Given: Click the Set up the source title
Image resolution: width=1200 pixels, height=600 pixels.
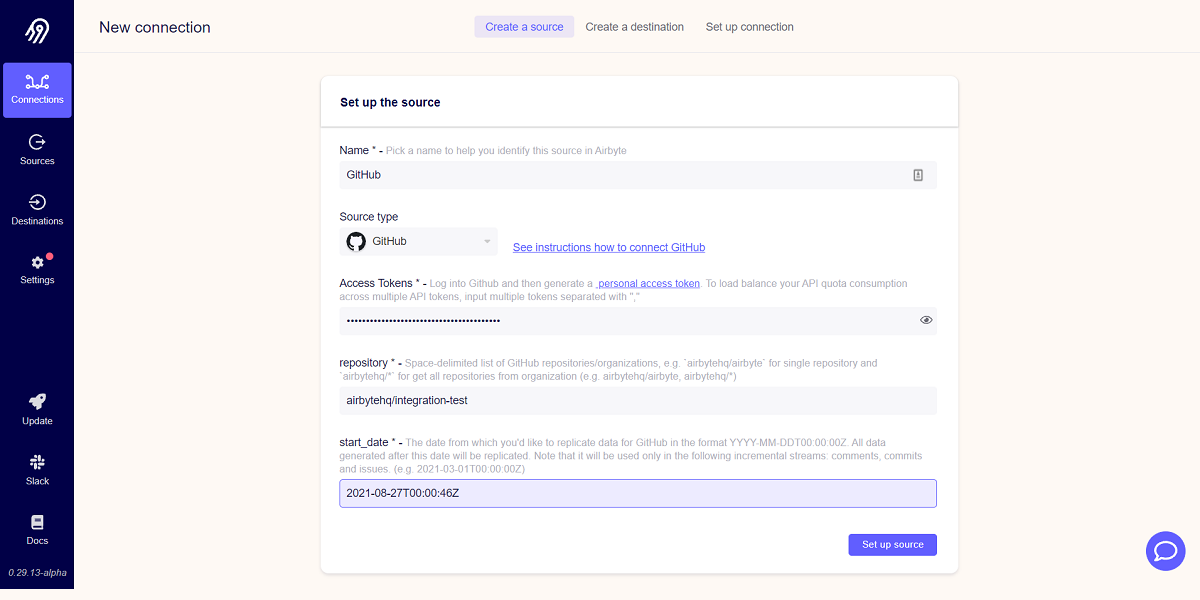Looking at the screenshot, I should click(390, 102).
